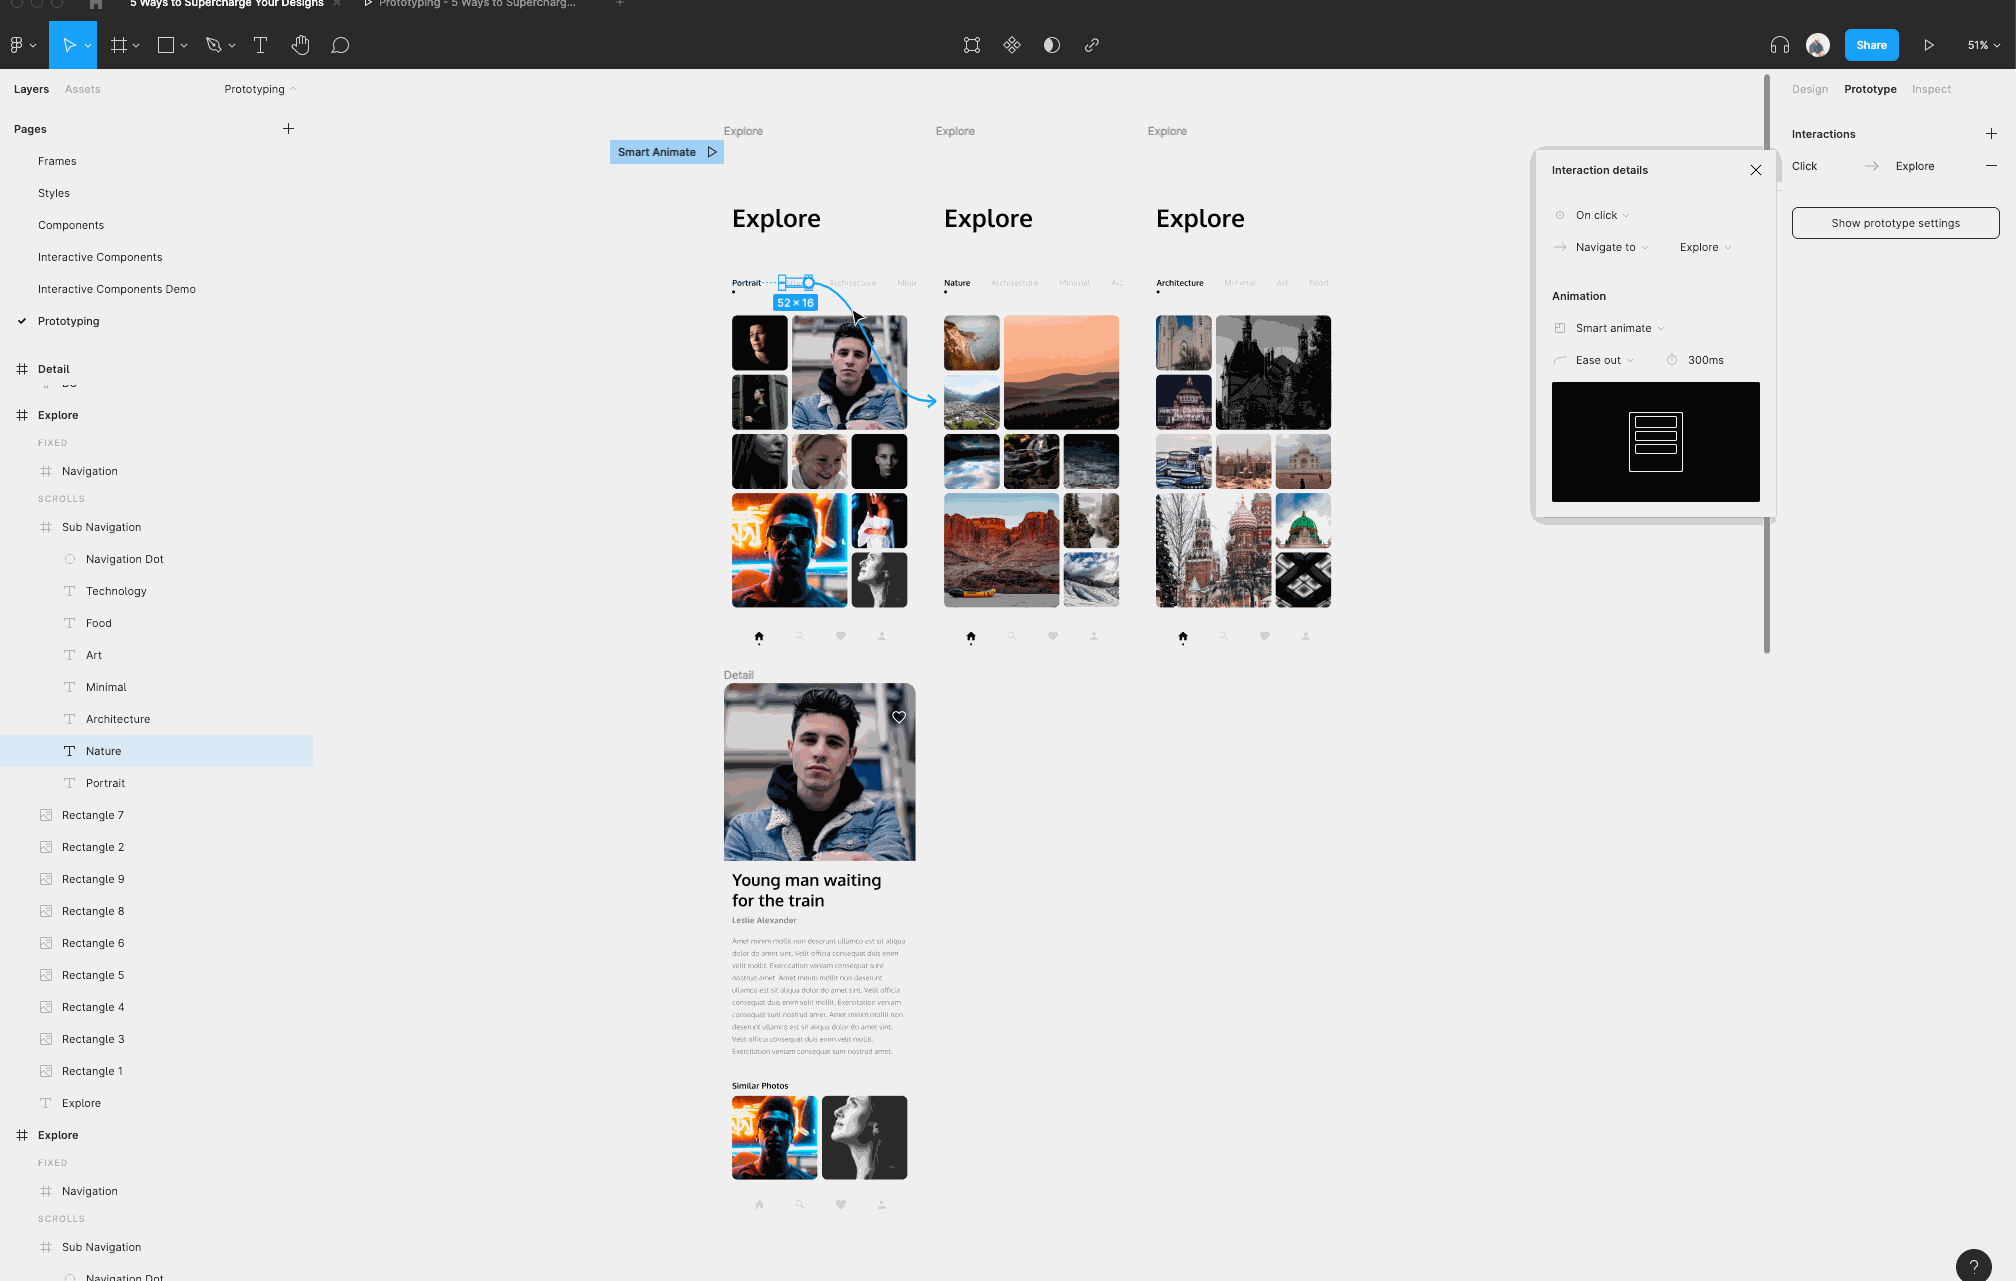Open the audio headphones icon
This screenshot has height=1281, width=2016.
pos(1780,45)
